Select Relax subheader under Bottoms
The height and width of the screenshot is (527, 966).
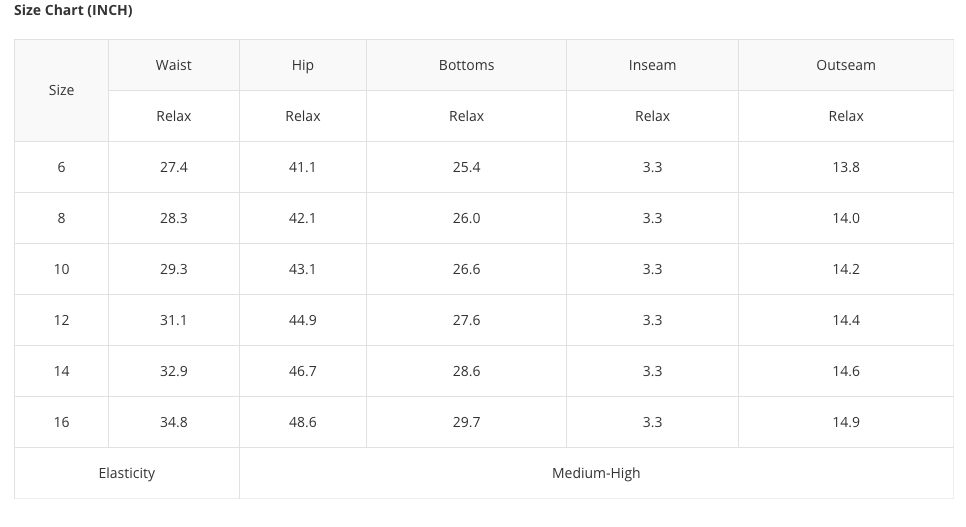click(466, 116)
